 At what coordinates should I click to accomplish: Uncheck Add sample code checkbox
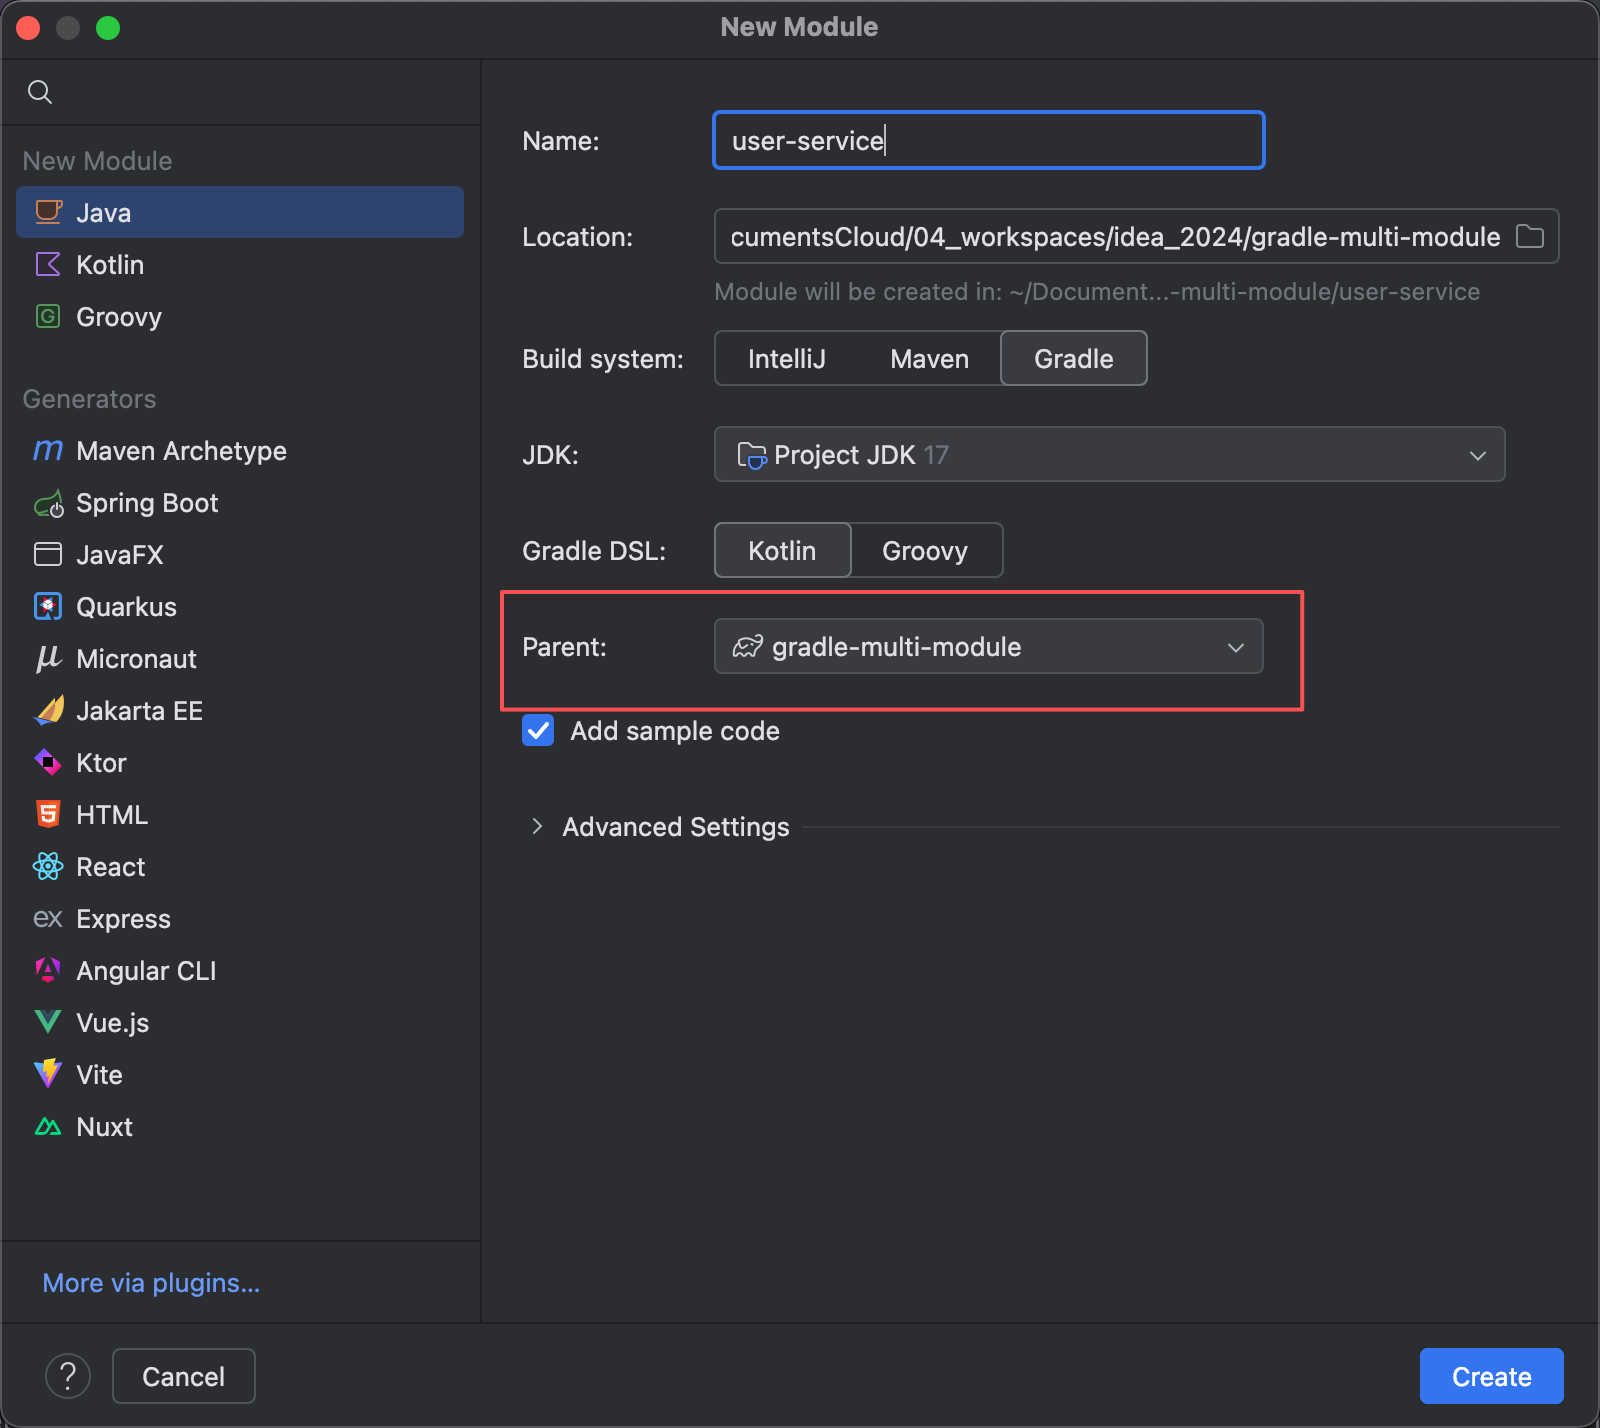538,731
